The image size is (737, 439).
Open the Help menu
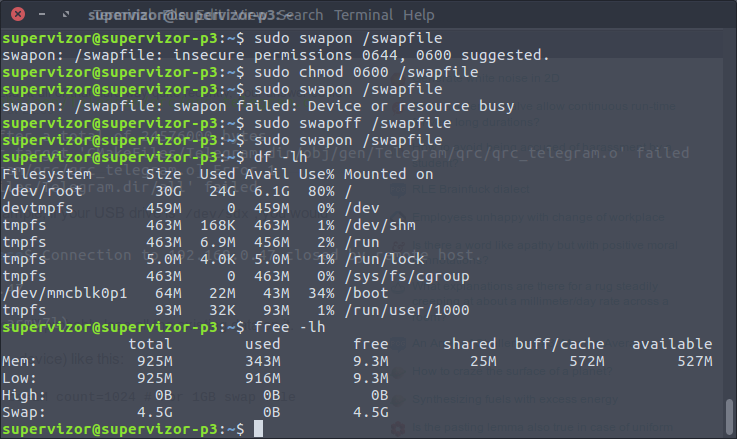point(418,15)
